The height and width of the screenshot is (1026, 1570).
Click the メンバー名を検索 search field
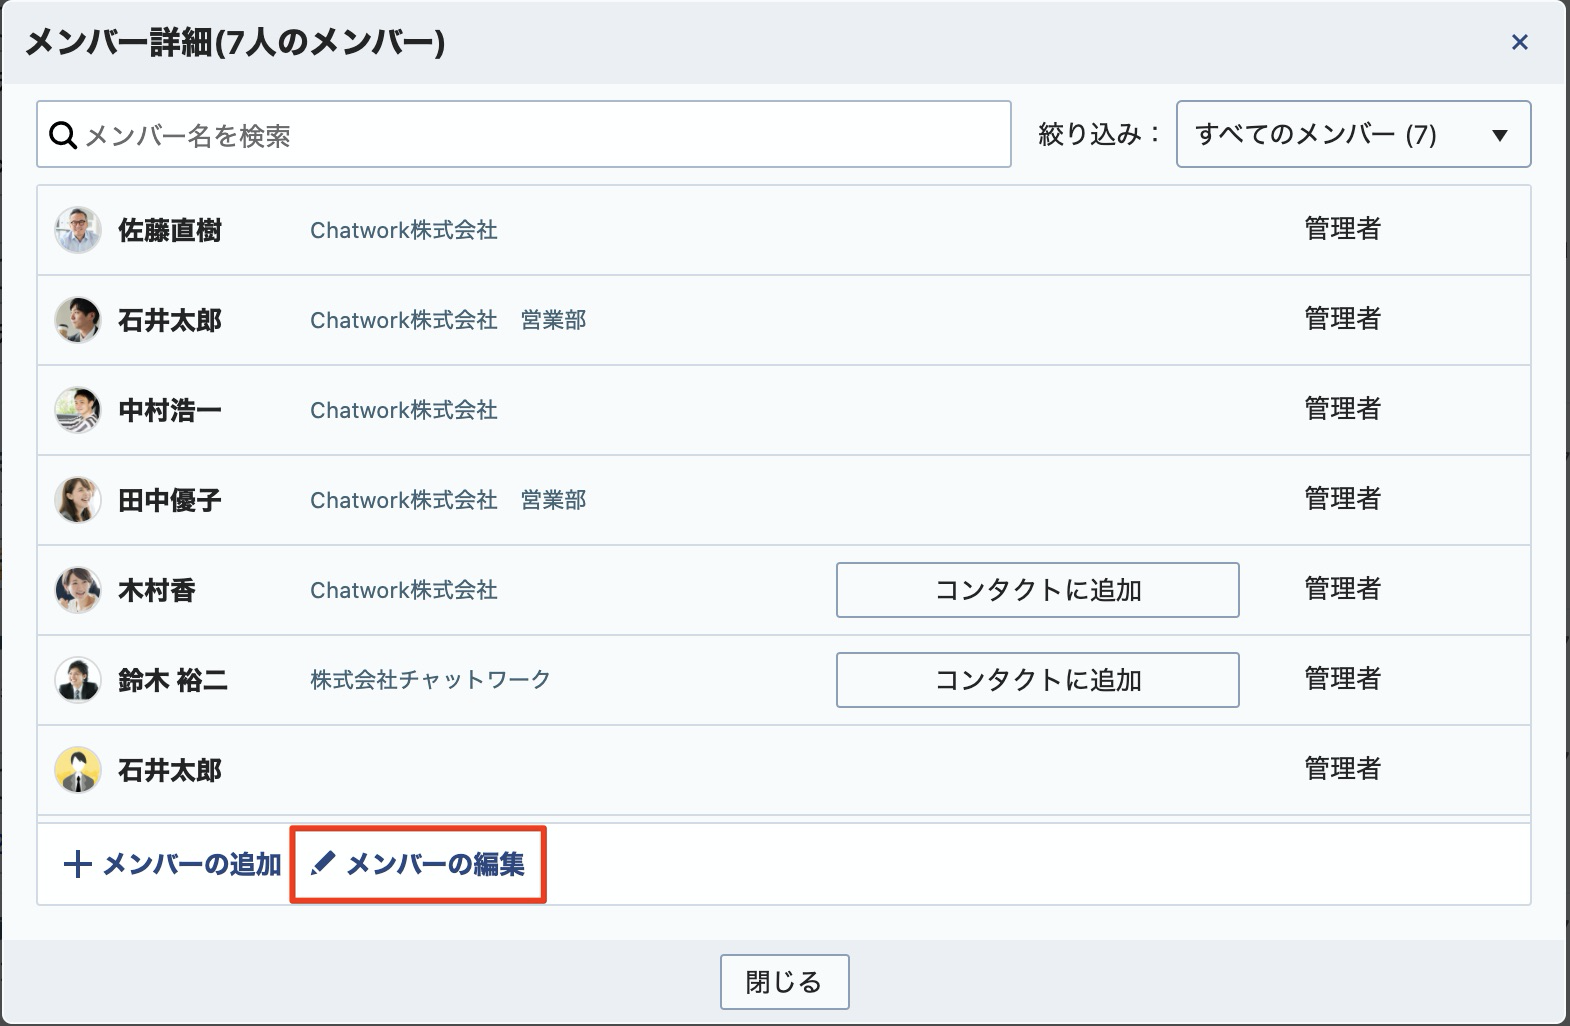pyautogui.click(x=540, y=135)
